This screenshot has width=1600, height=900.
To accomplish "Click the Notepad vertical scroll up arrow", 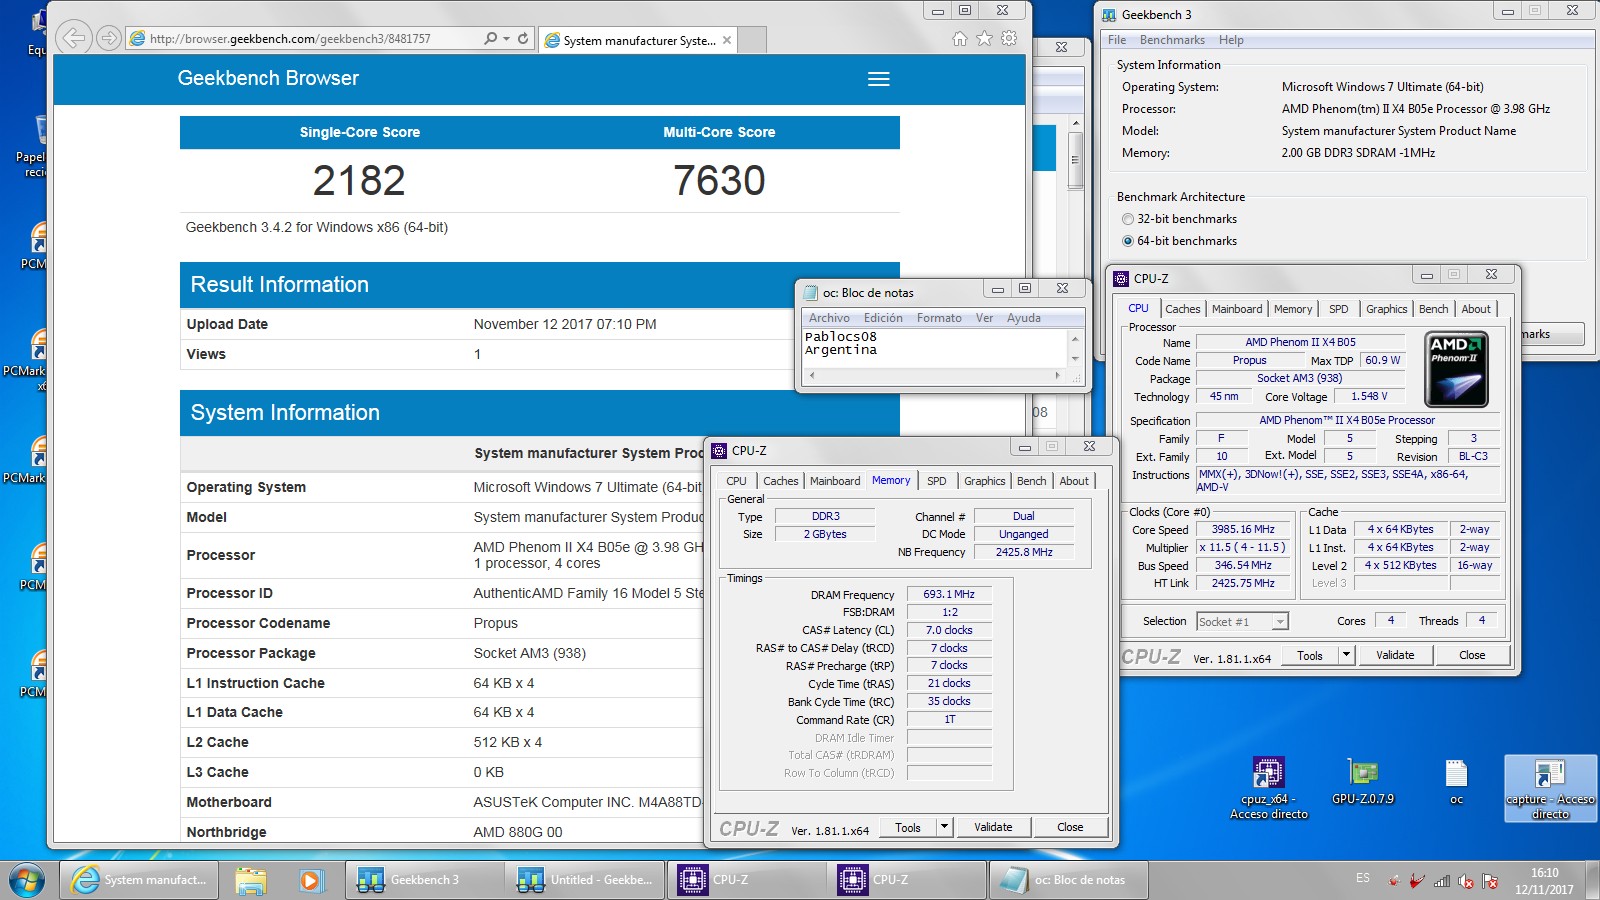I will pyautogui.click(x=1075, y=337).
